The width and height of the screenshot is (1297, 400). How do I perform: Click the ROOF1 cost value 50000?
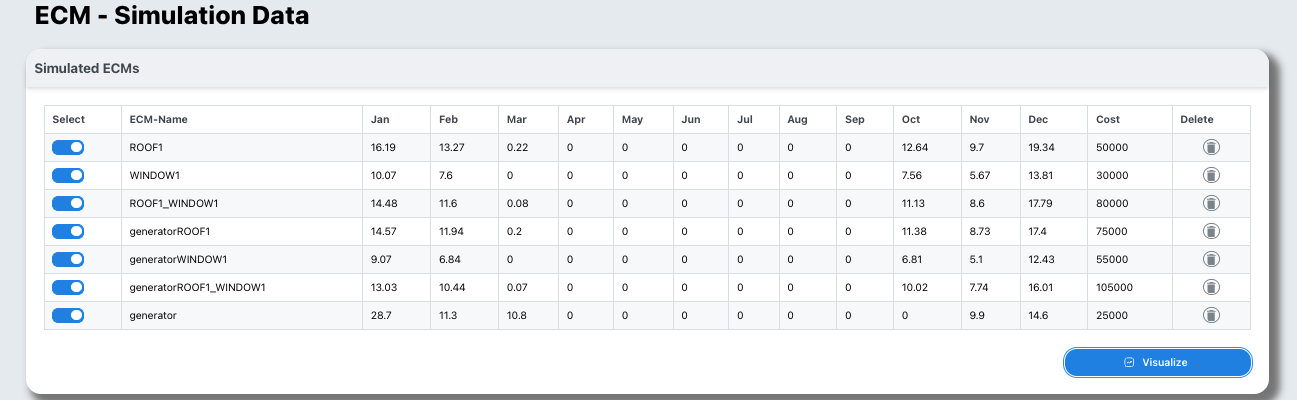1112,147
